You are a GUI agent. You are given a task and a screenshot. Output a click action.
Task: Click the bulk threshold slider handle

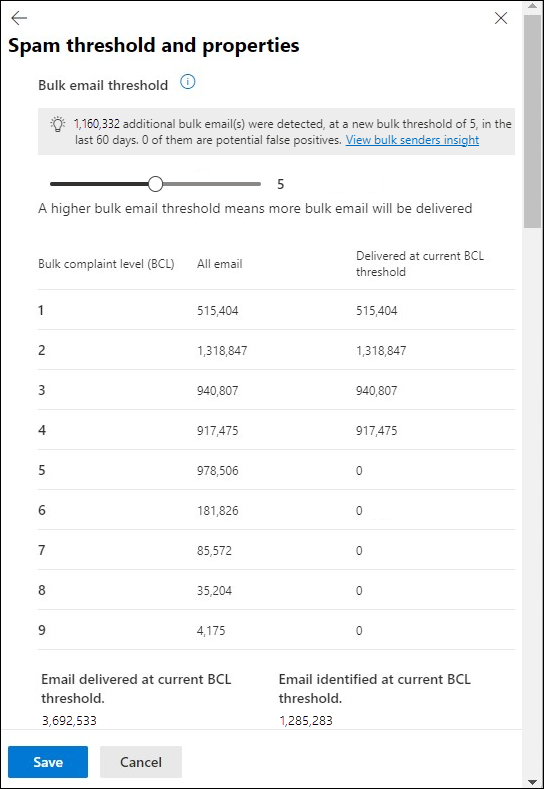[x=156, y=184]
